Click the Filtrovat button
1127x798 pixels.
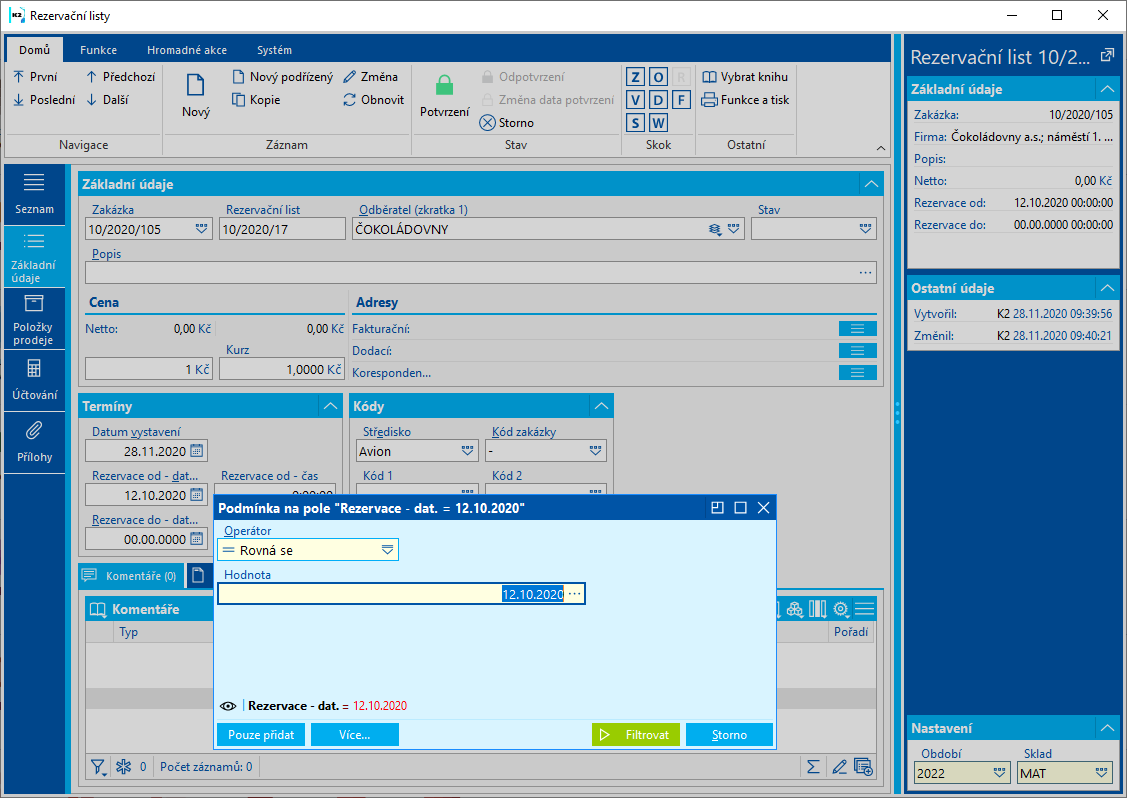(635, 735)
